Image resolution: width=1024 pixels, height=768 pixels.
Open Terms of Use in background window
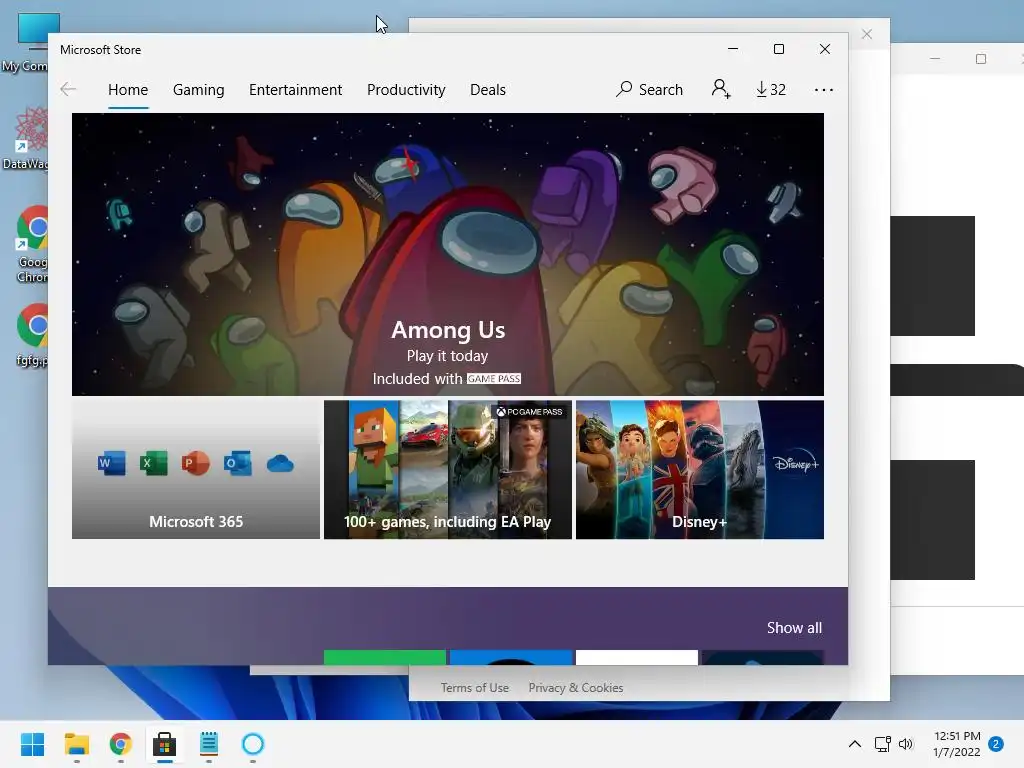pyautogui.click(x=475, y=688)
